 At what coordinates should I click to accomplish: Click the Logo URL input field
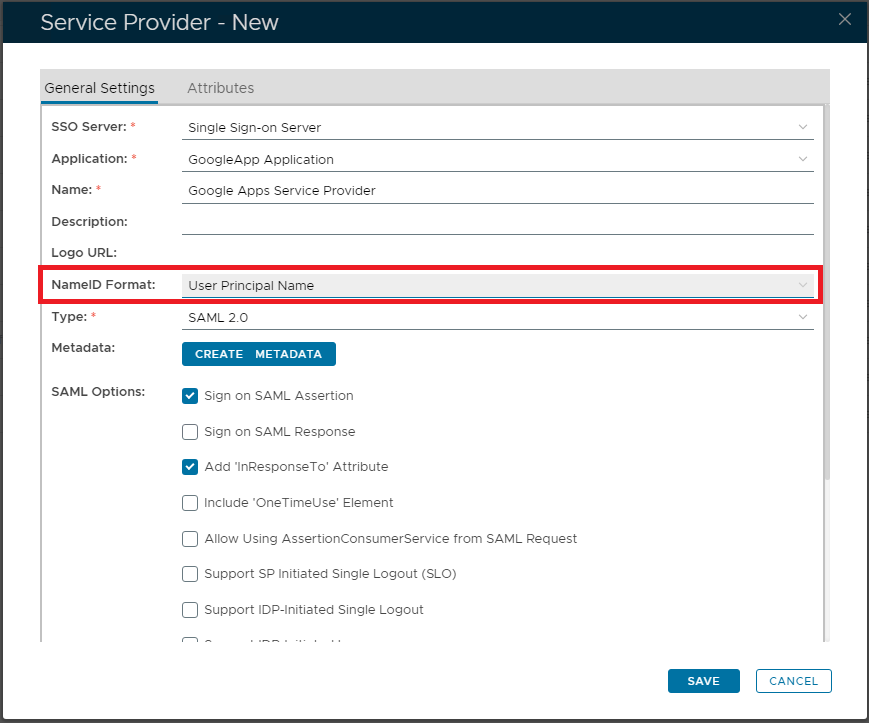(x=497, y=253)
